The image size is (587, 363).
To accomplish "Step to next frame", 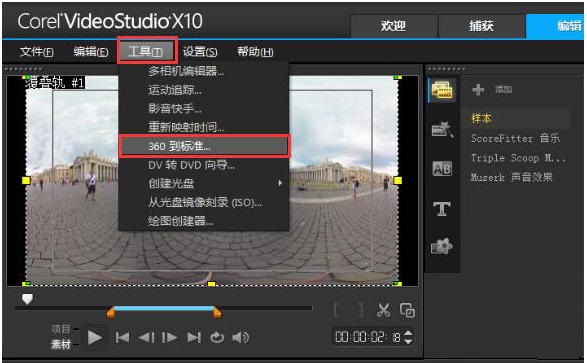I will point(170,338).
